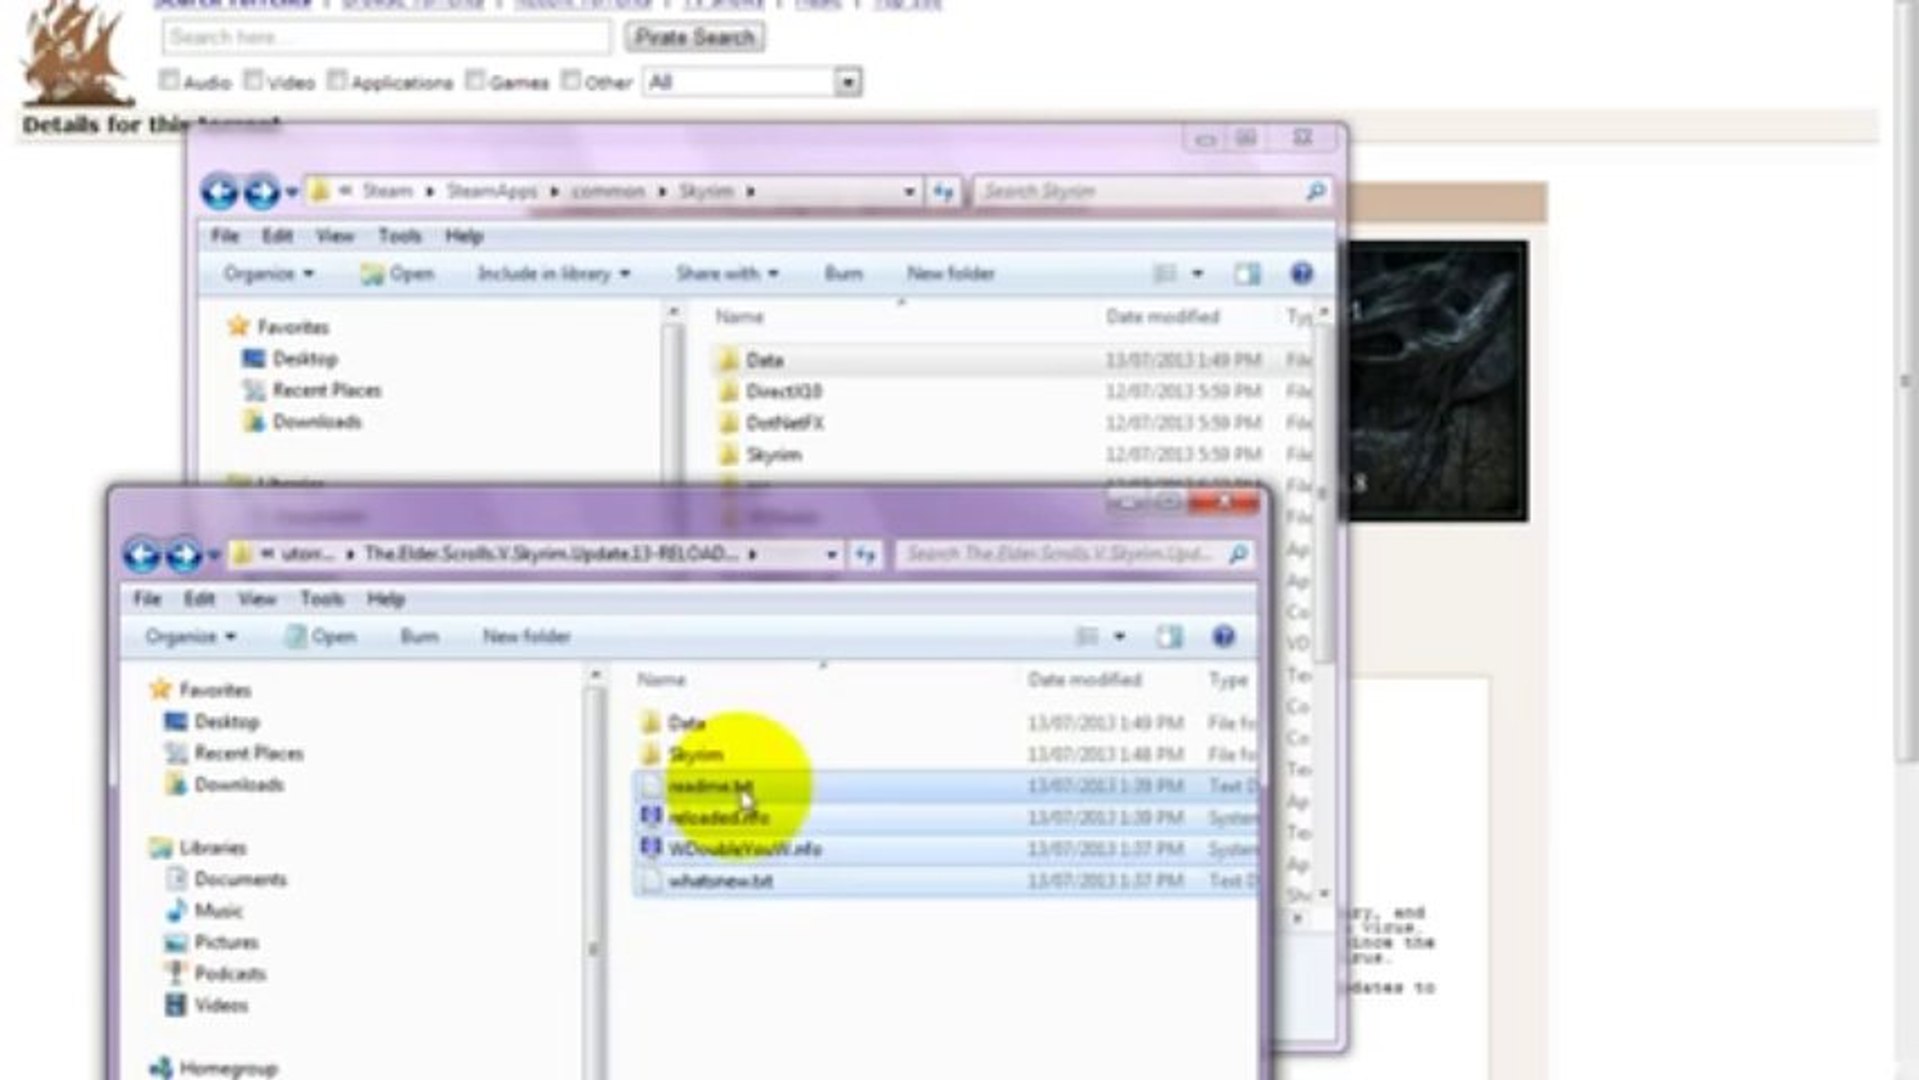
Task: Show preview pane in Skyrim Steam window
Action: (1246, 273)
